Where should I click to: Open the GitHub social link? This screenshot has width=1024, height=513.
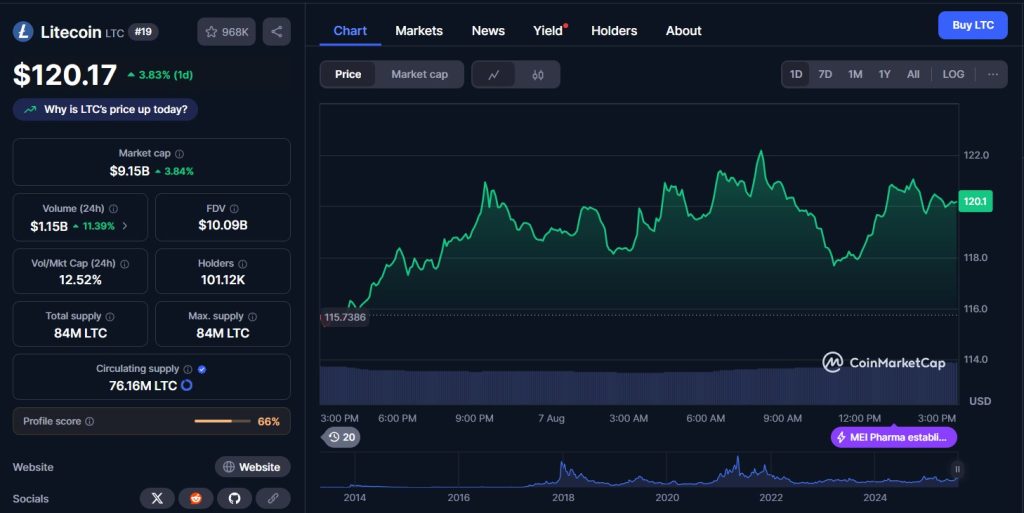234,497
